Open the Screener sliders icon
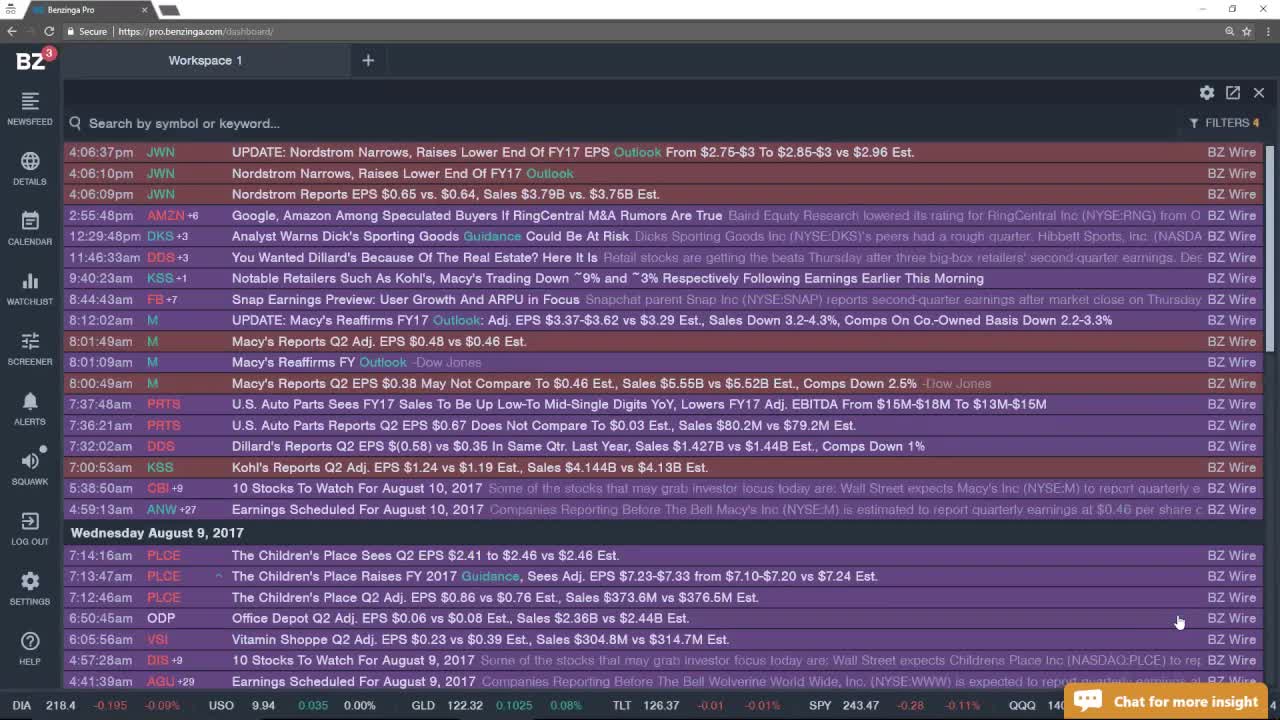Image resolution: width=1280 pixels, height=720 pixels. (x=30, y=348)
